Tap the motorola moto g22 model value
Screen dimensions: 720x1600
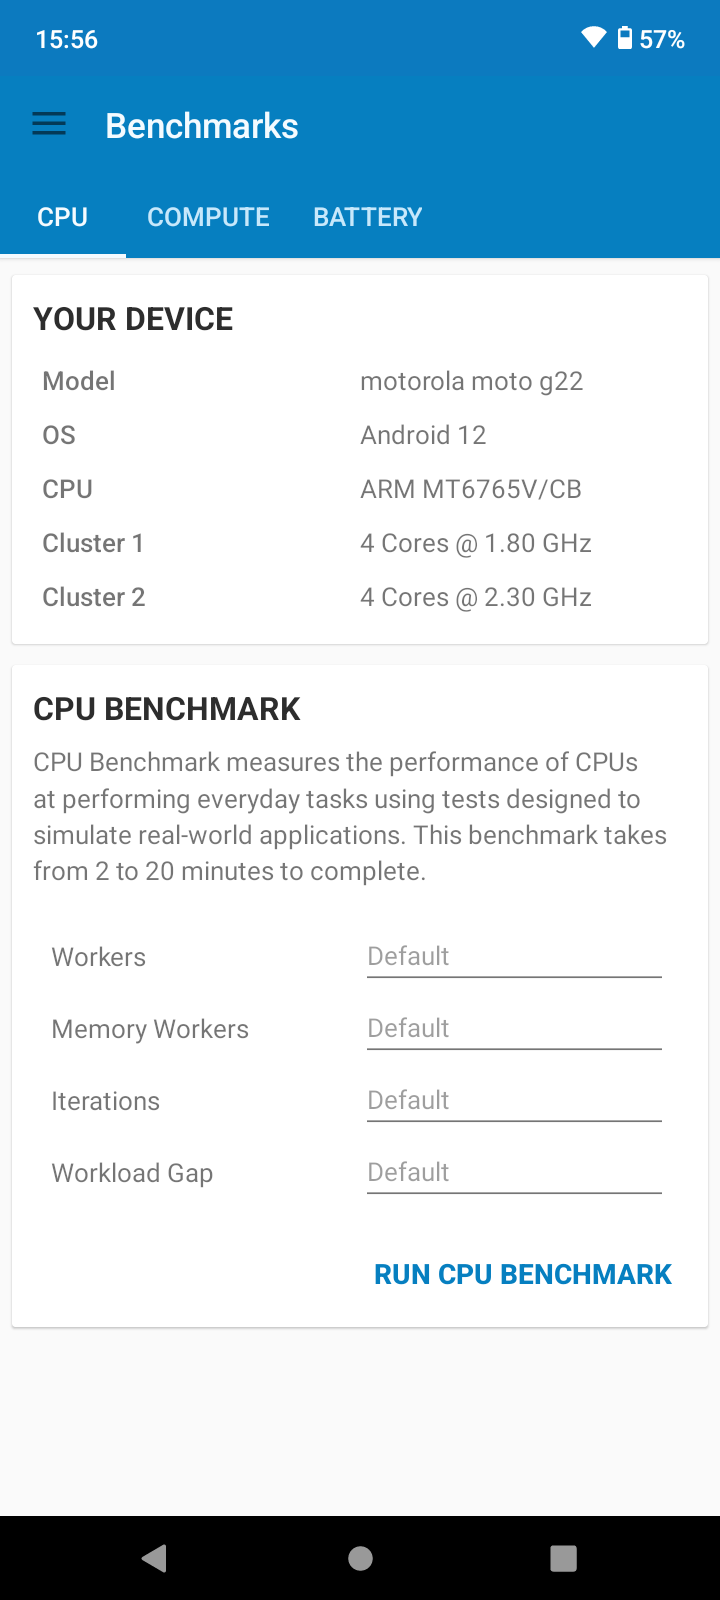click(x=472, y=381)
